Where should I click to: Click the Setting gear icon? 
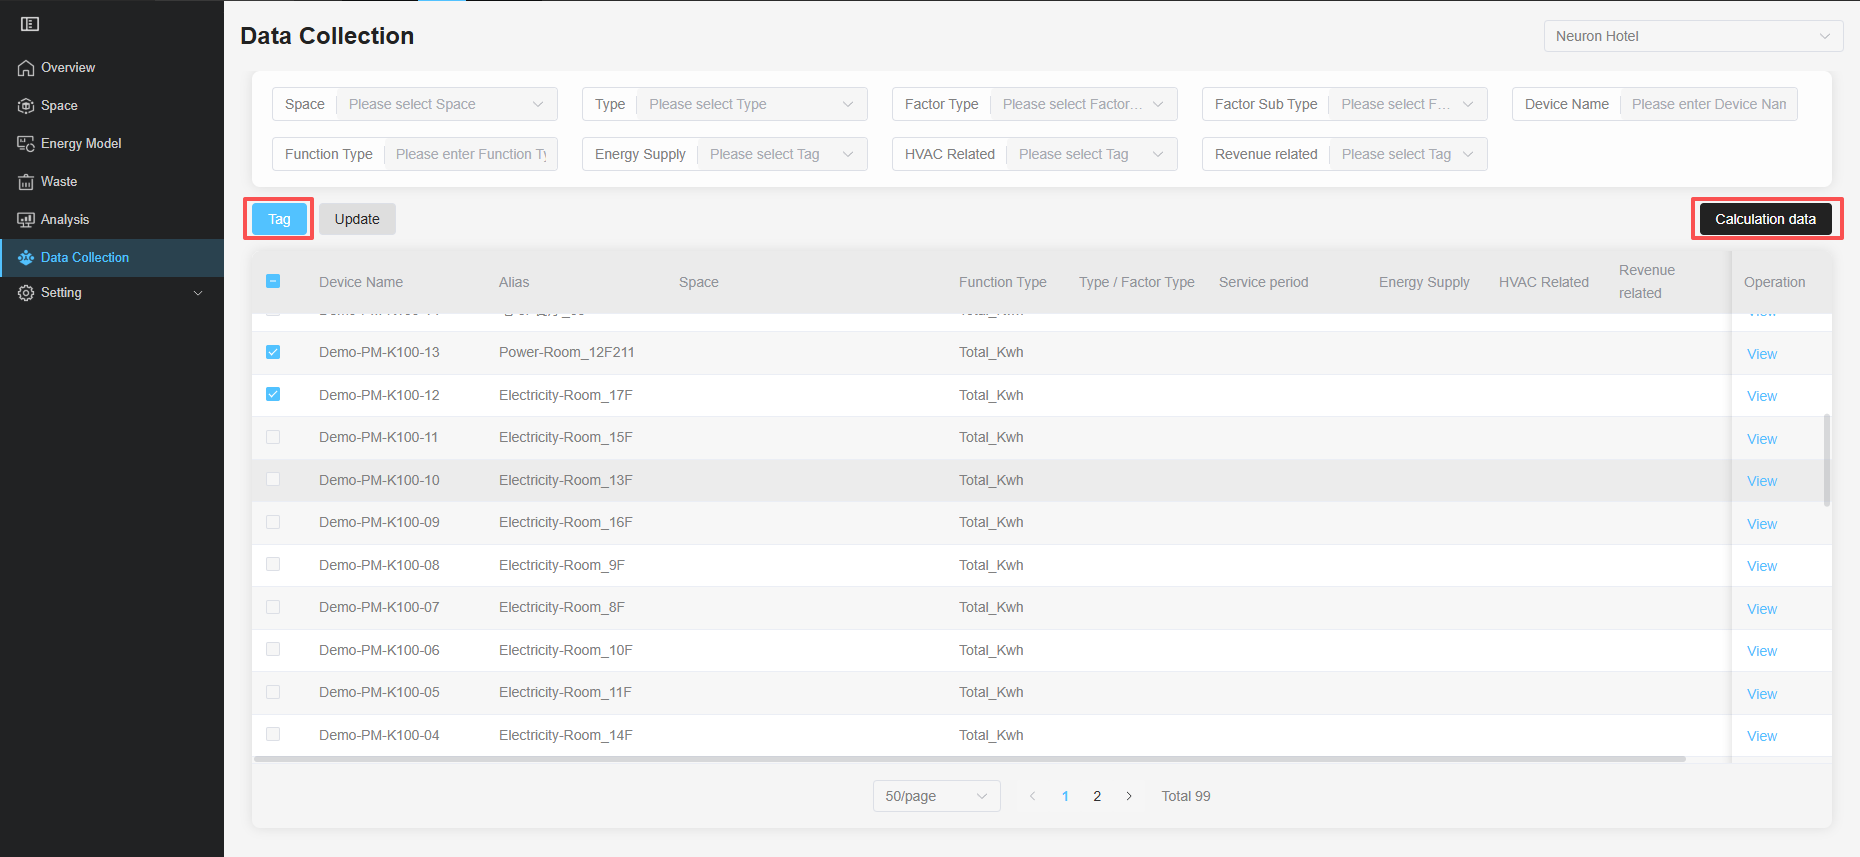coord(26,293)
